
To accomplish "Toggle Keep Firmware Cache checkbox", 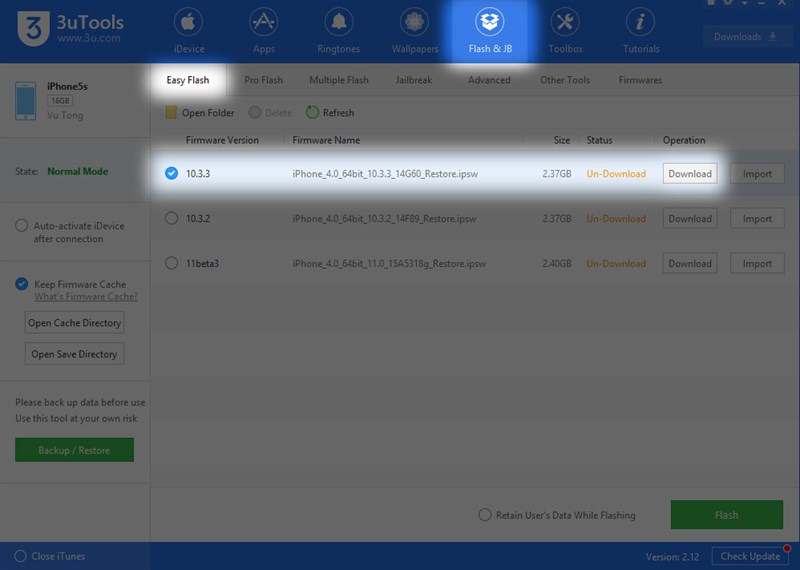I will [x=22, y=285].
